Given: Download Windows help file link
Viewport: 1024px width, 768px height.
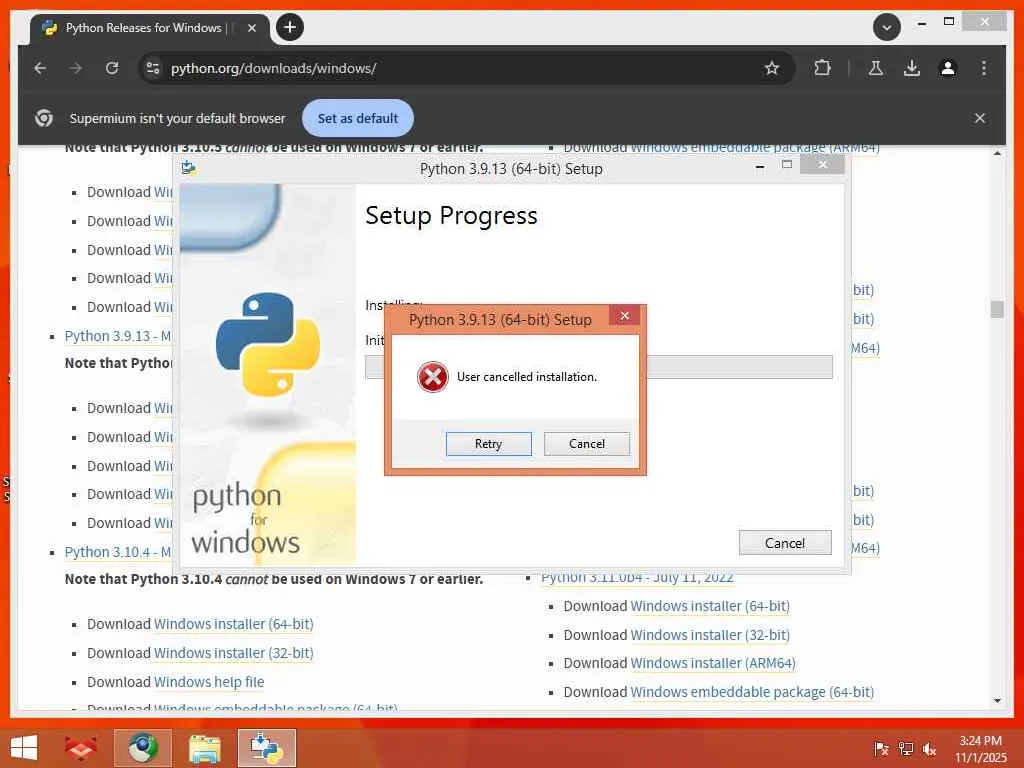Looking at the screenshot, I should click(209, 682).
